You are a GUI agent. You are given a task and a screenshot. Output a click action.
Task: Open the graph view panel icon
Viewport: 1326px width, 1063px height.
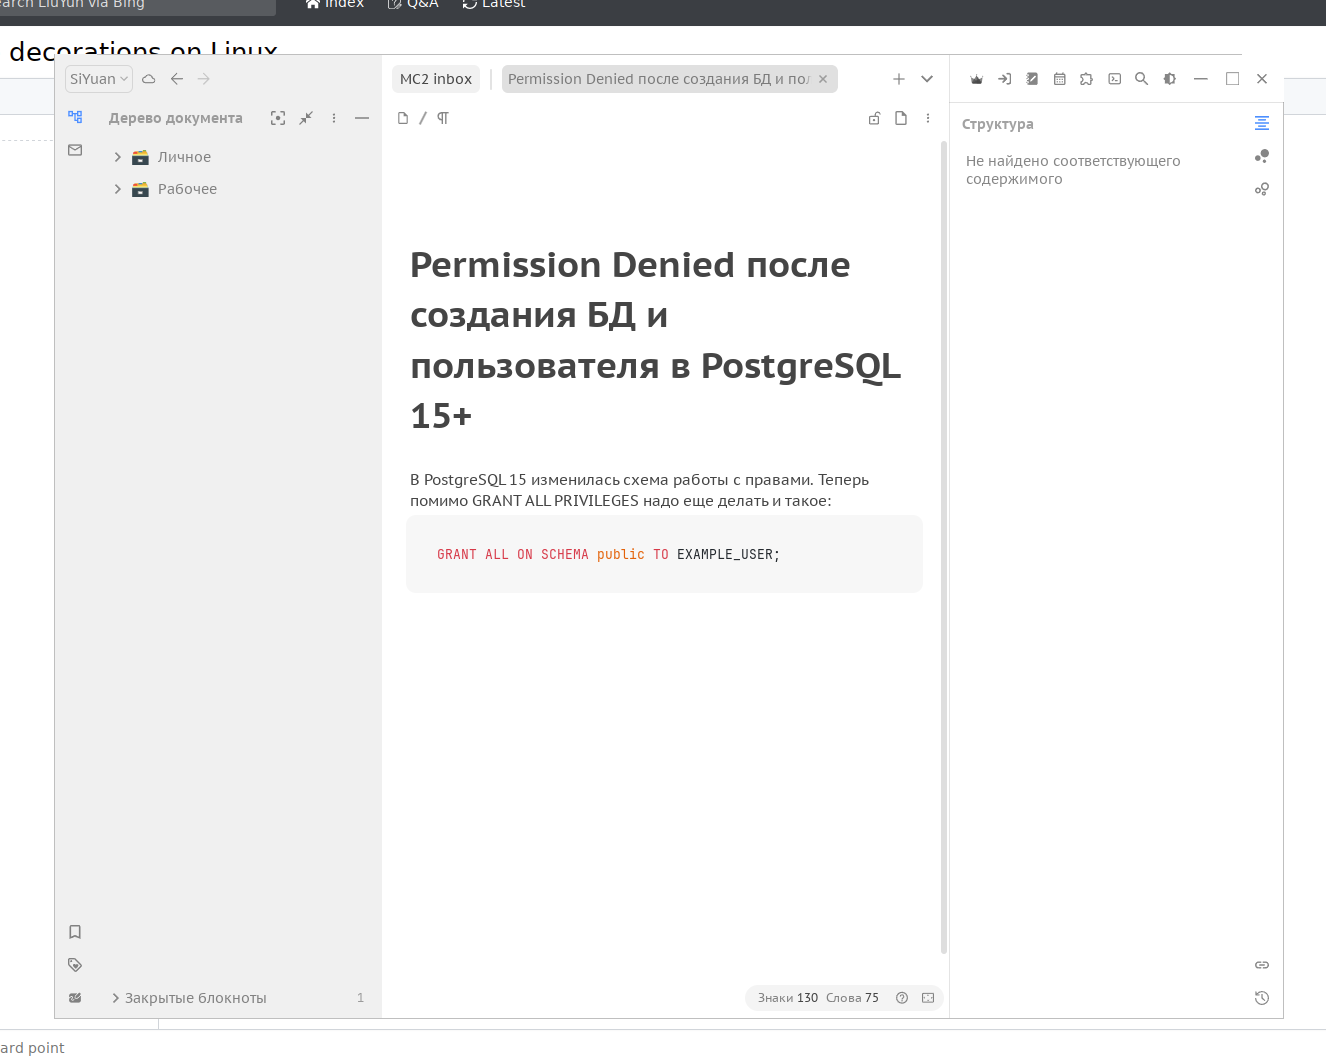pos(1262,157)
